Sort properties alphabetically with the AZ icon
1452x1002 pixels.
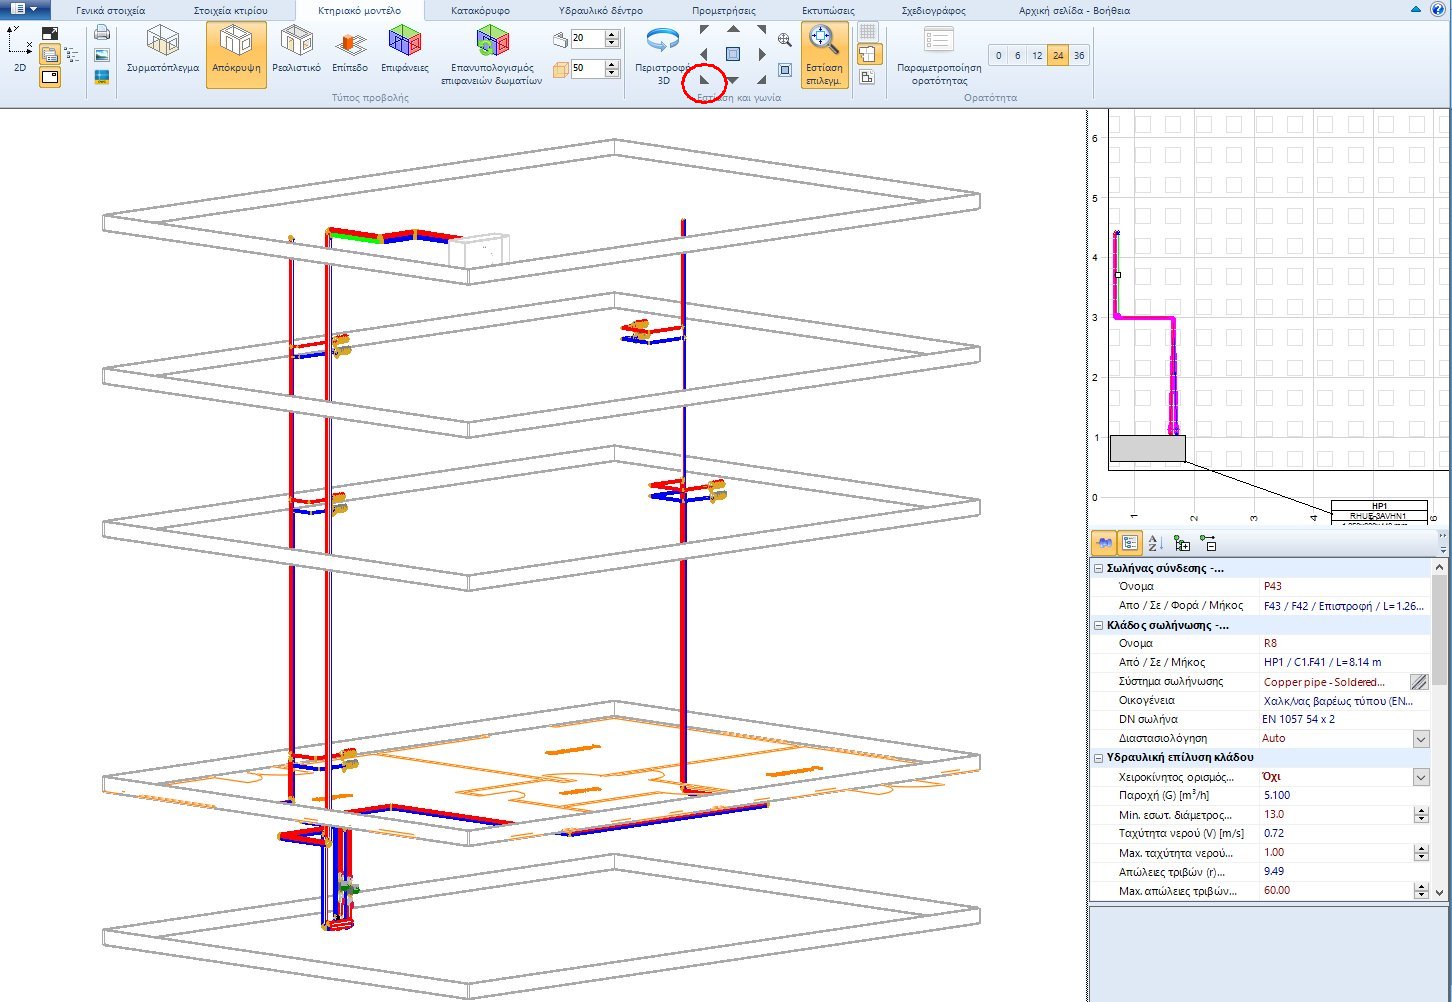[1152, 543]
